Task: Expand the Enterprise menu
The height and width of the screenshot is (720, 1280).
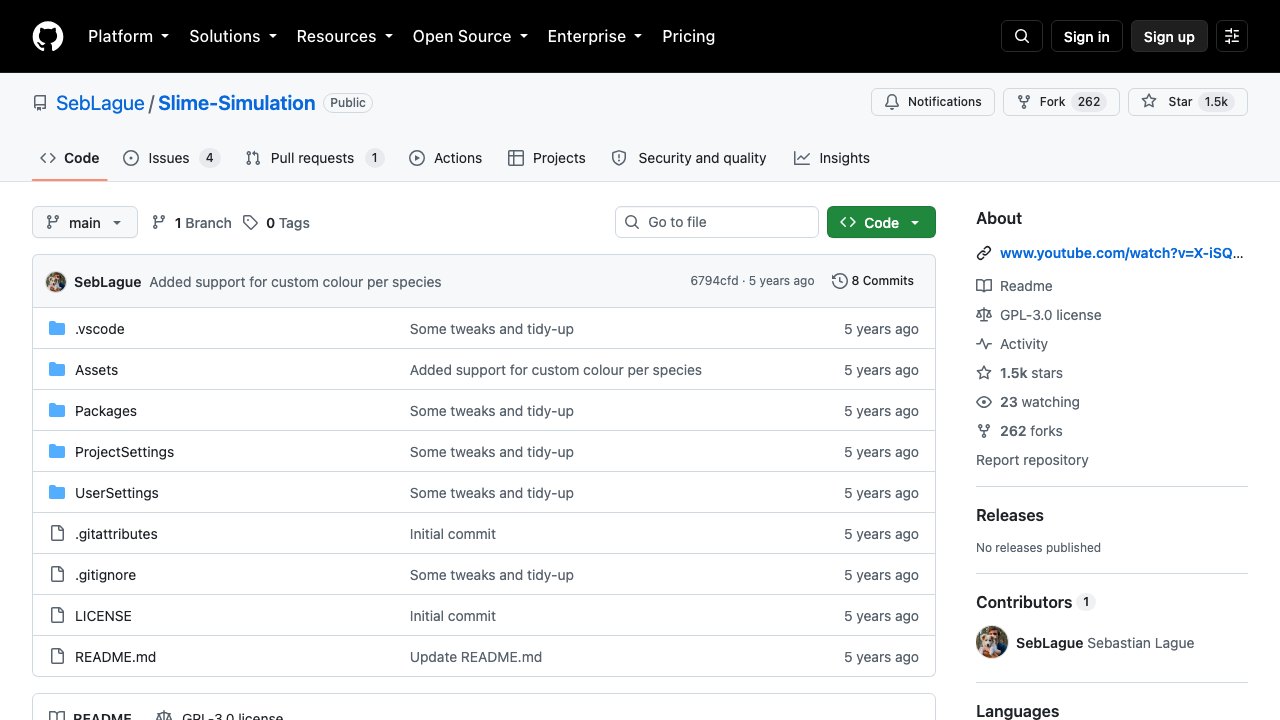Action: [x=594, y=36]
